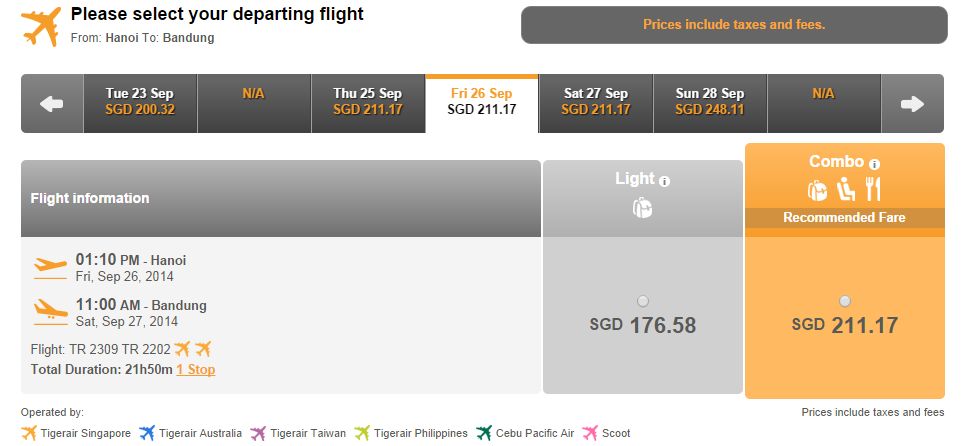
Task: Click the next dates right arrow
Action: click(912, 104)
